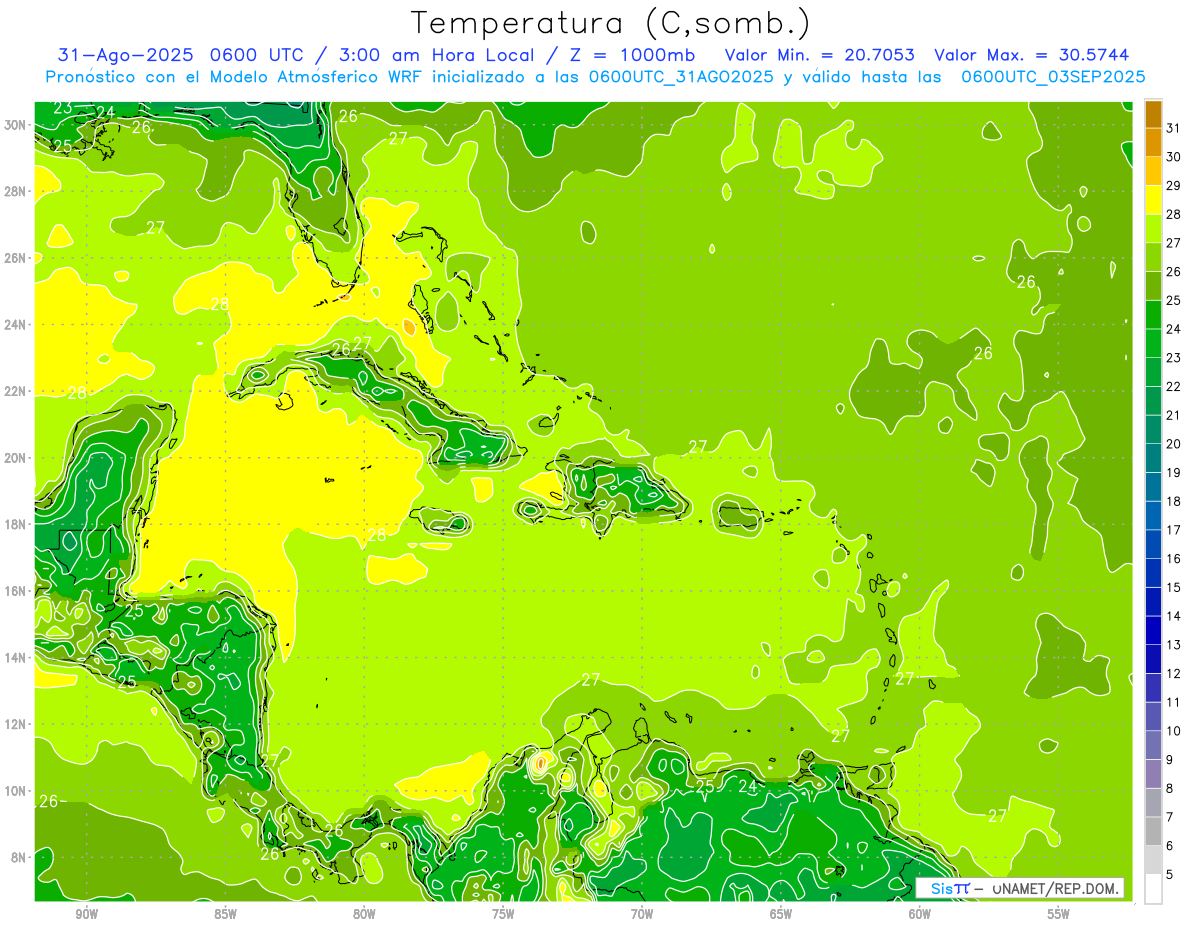
Task: Click the '14N' latitude axis label
Action: 15,658
